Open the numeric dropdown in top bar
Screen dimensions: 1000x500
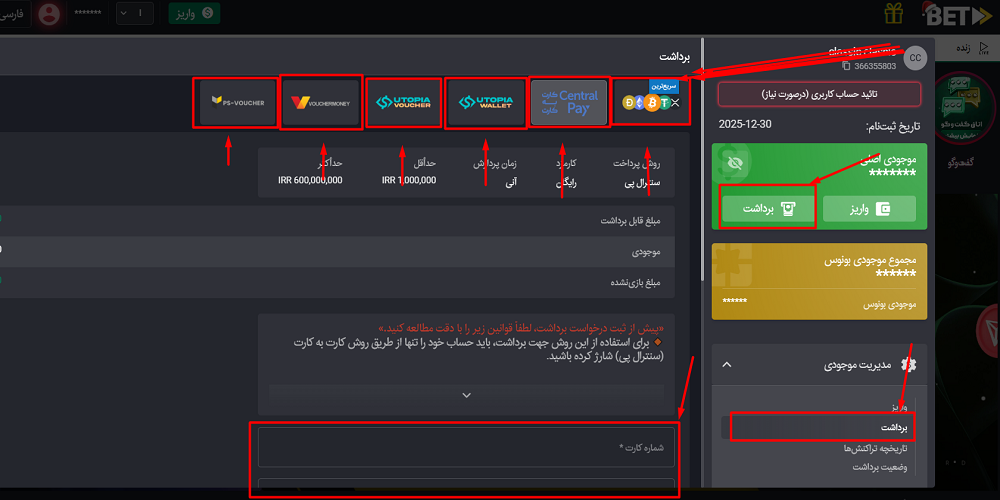pos(135,14)
